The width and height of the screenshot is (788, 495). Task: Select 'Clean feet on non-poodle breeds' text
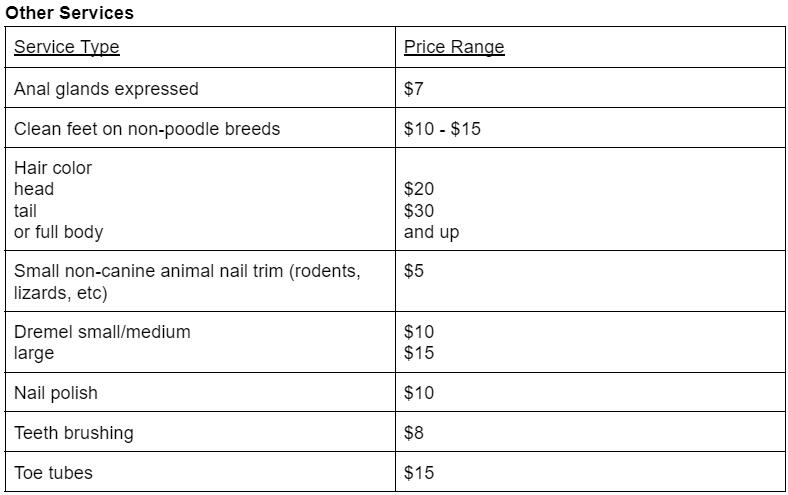[147, 129]
